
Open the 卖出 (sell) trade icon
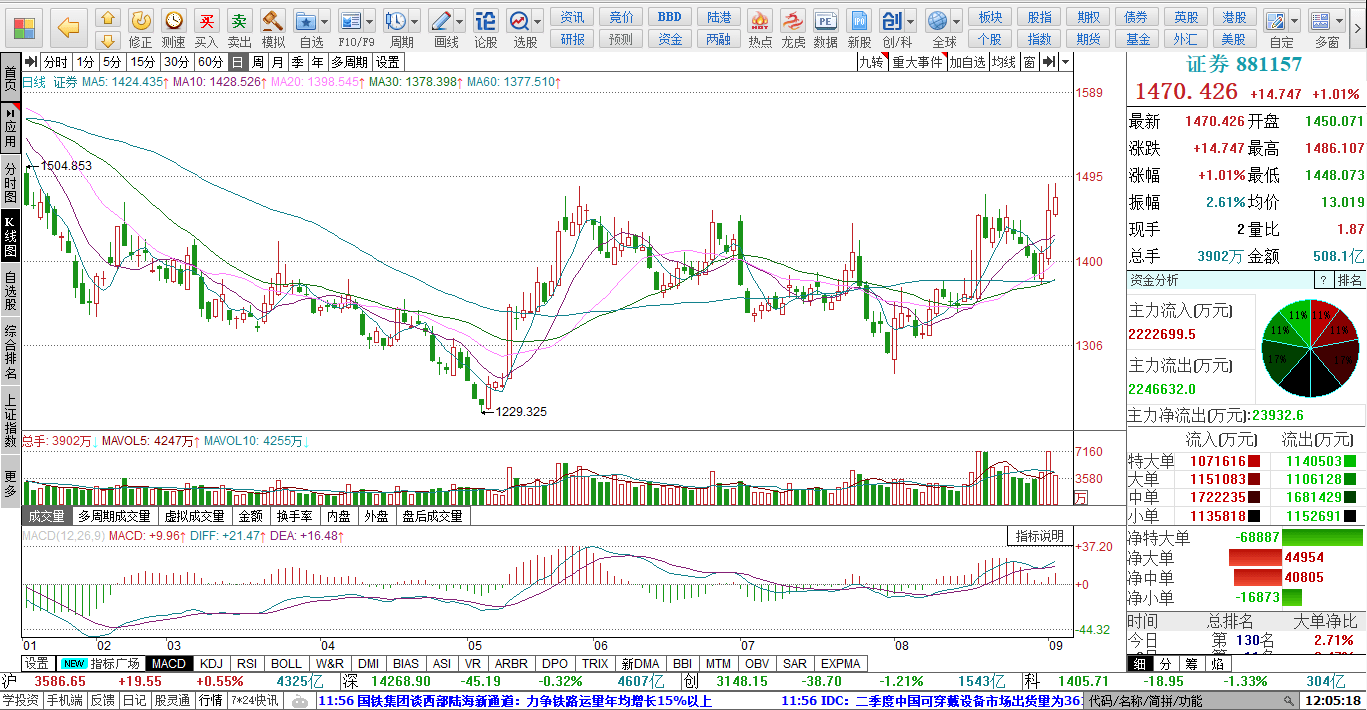(x=239, y=27)
